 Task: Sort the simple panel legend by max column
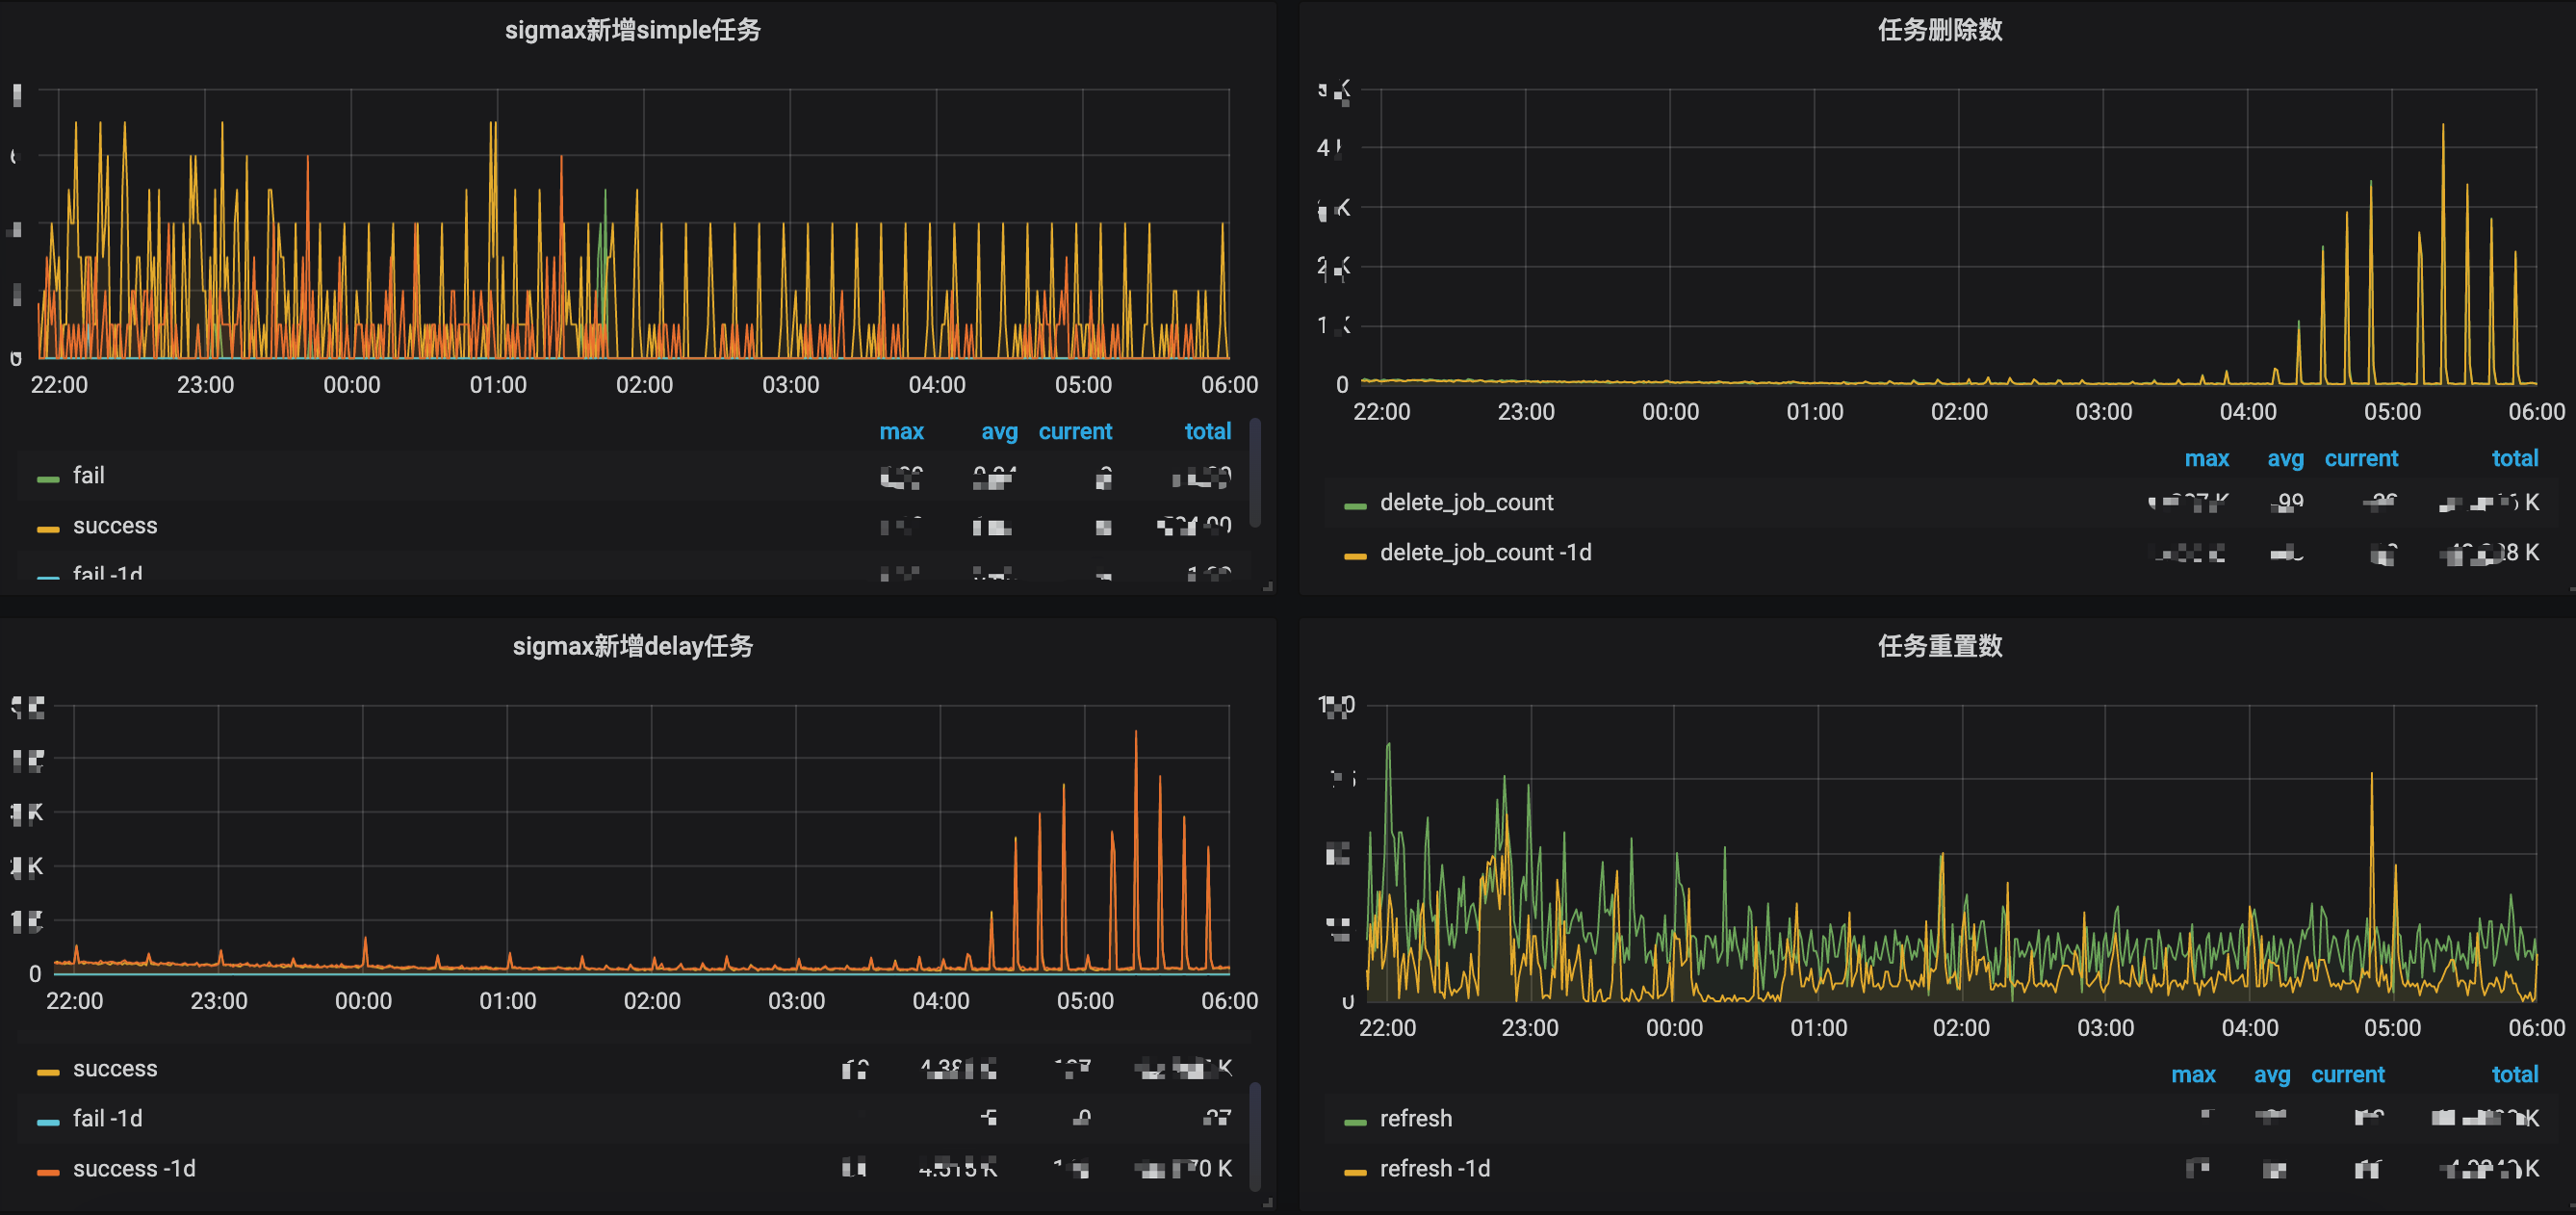pos(901,432)
